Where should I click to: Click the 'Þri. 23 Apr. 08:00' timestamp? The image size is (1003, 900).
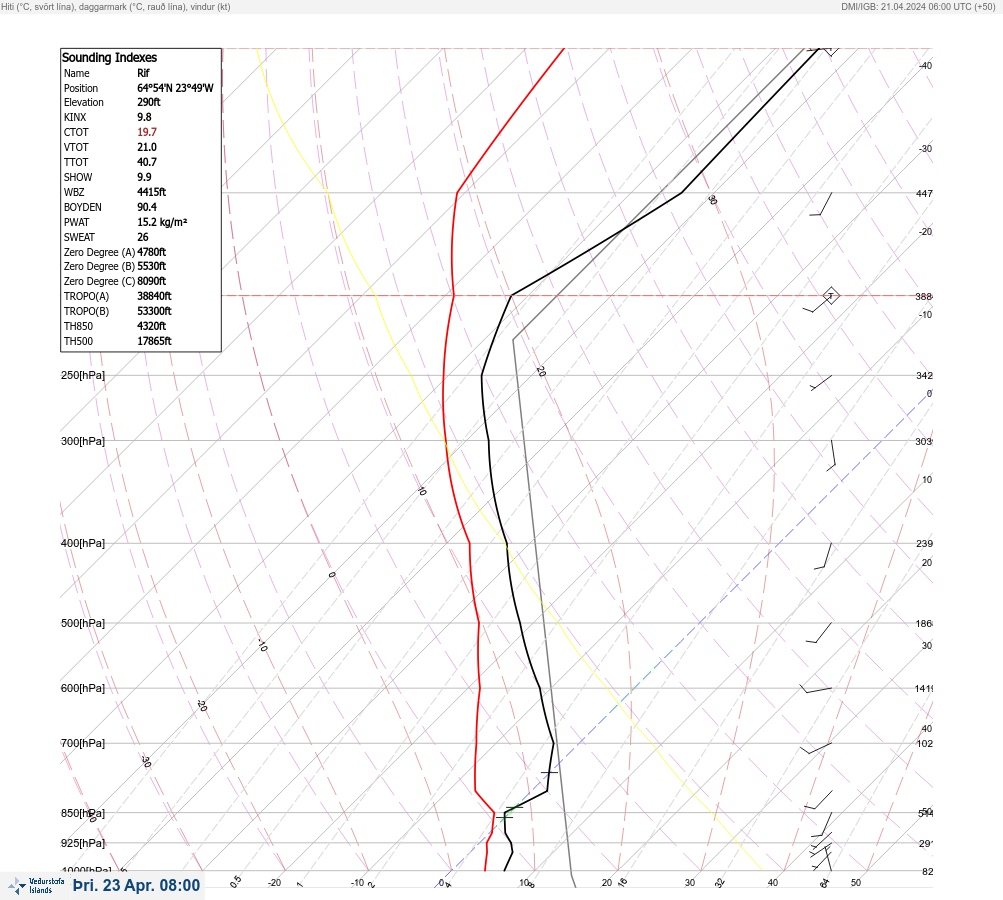tap(136, 885)
